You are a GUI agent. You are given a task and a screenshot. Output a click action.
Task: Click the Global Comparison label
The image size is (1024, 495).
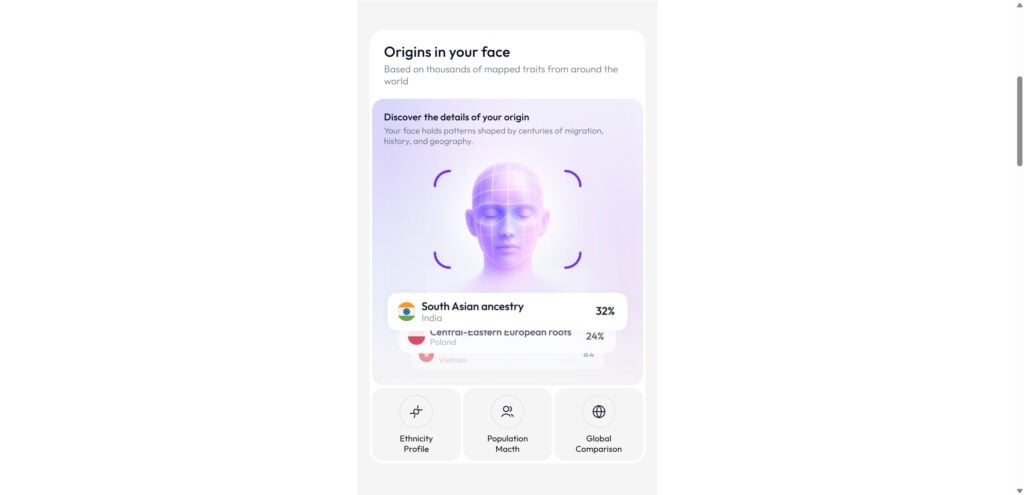599,444
